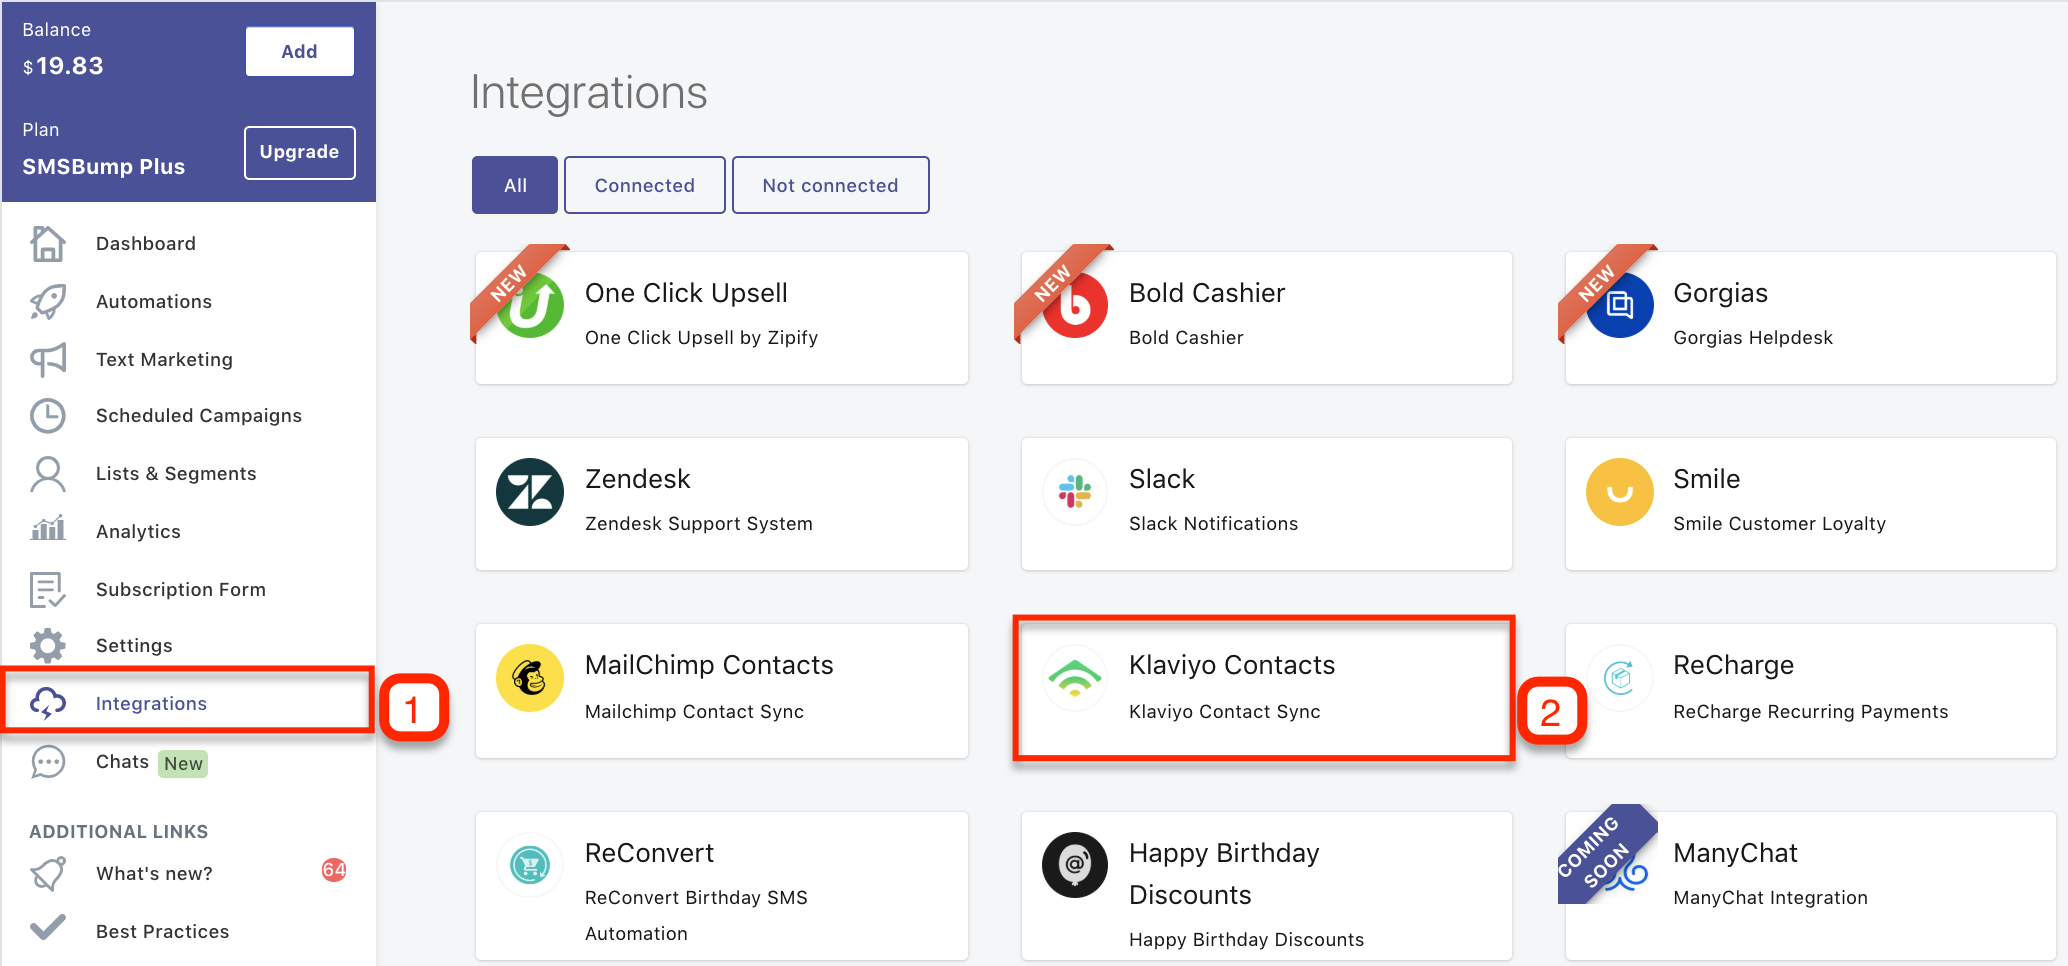Switch to the Connected filter tab
This screenshot has height=966, width=2068.
[645, 185]
